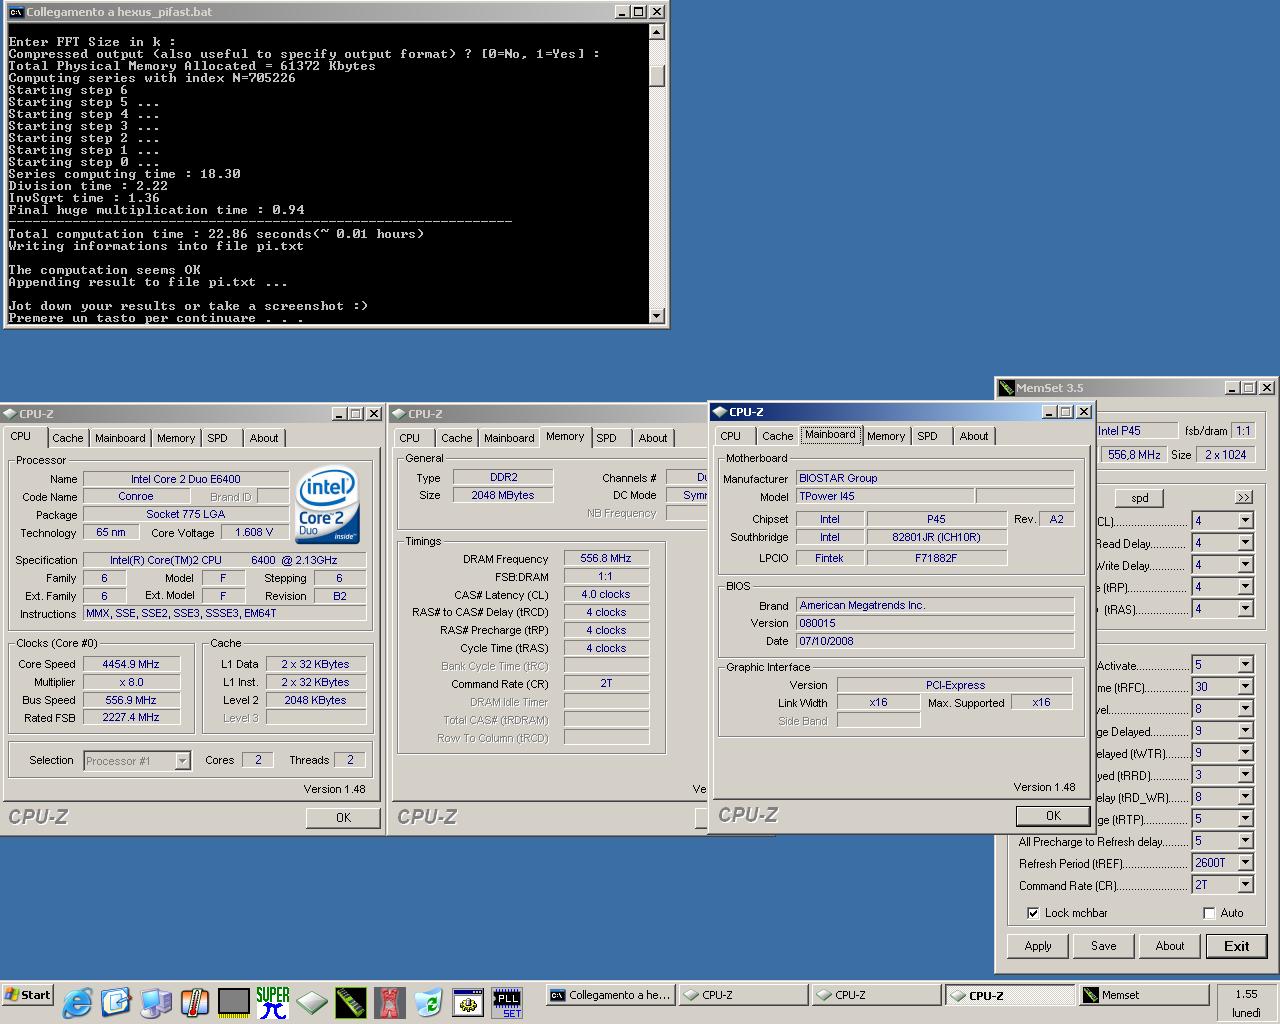Click the BIOS Version 080015 field
The height and width of the screenshot is (1024, 1280).
coord(935,623)
